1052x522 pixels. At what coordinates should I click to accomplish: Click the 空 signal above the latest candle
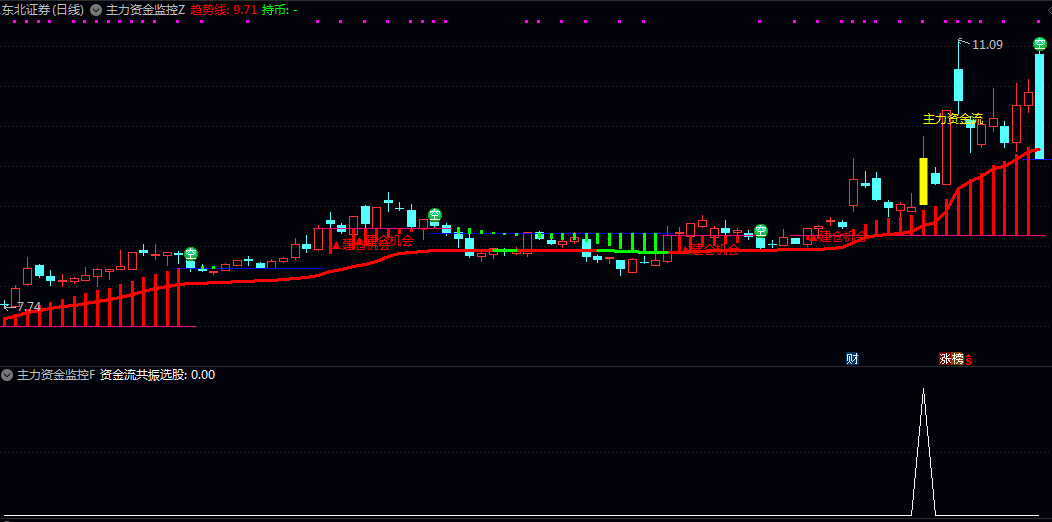coord(1039,44)
